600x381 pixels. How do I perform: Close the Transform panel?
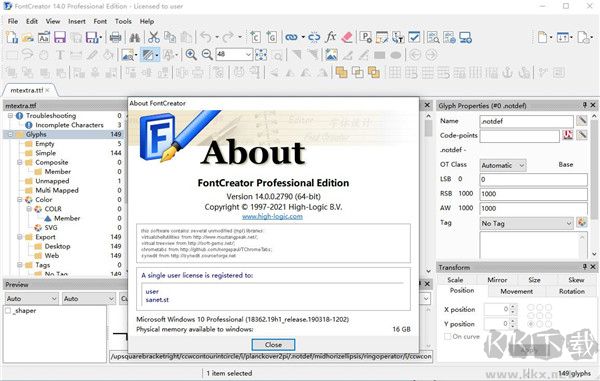[x=593, y=267]
